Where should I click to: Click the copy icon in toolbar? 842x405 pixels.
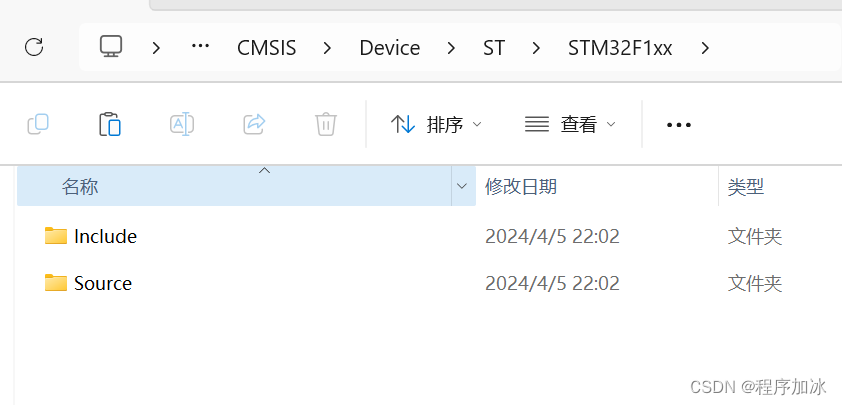(x=38, y=124)
